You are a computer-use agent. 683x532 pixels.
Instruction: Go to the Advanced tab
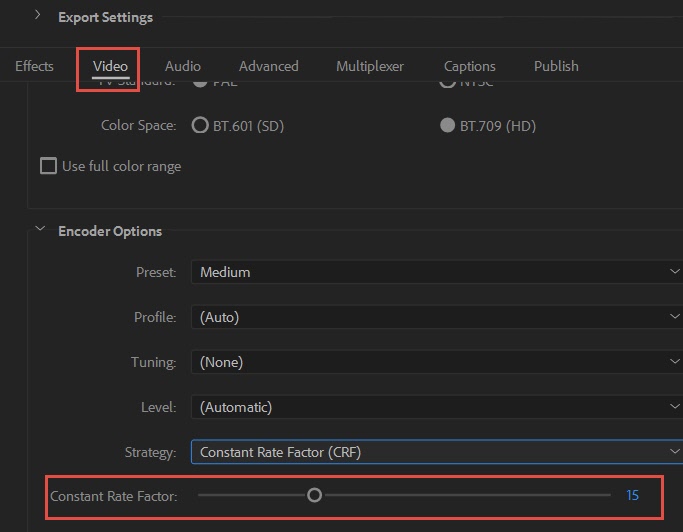tap(269, 66)
